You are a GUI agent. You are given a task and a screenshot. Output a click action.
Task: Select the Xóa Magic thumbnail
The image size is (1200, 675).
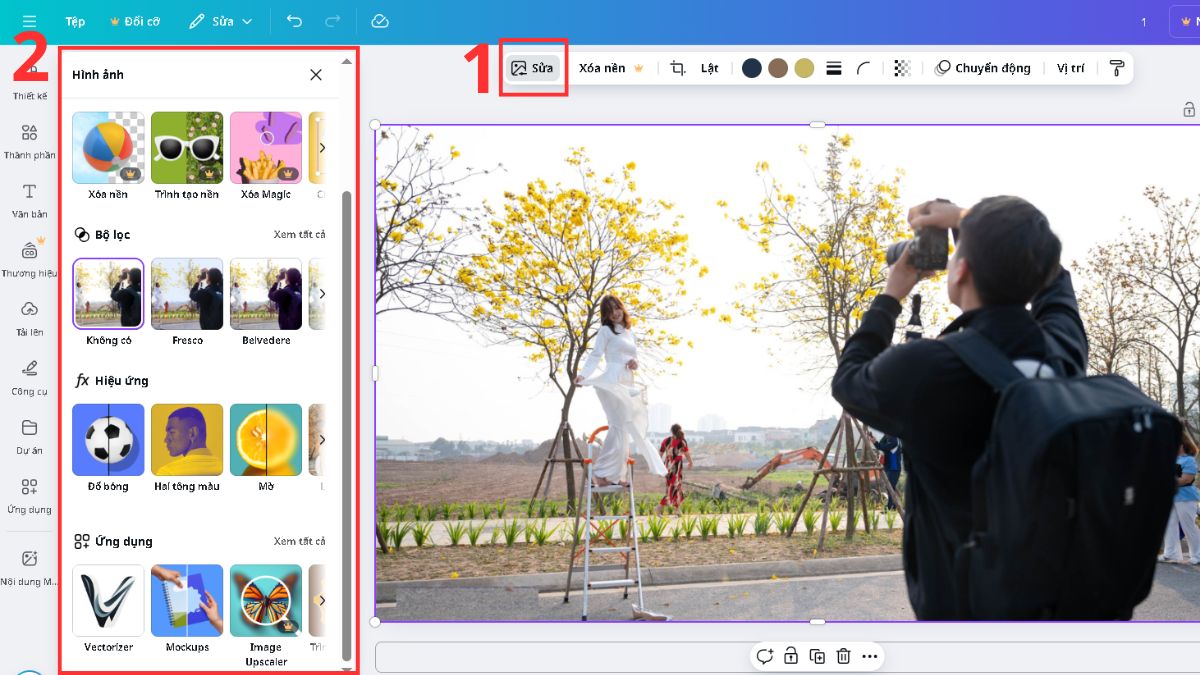[266, 147]
